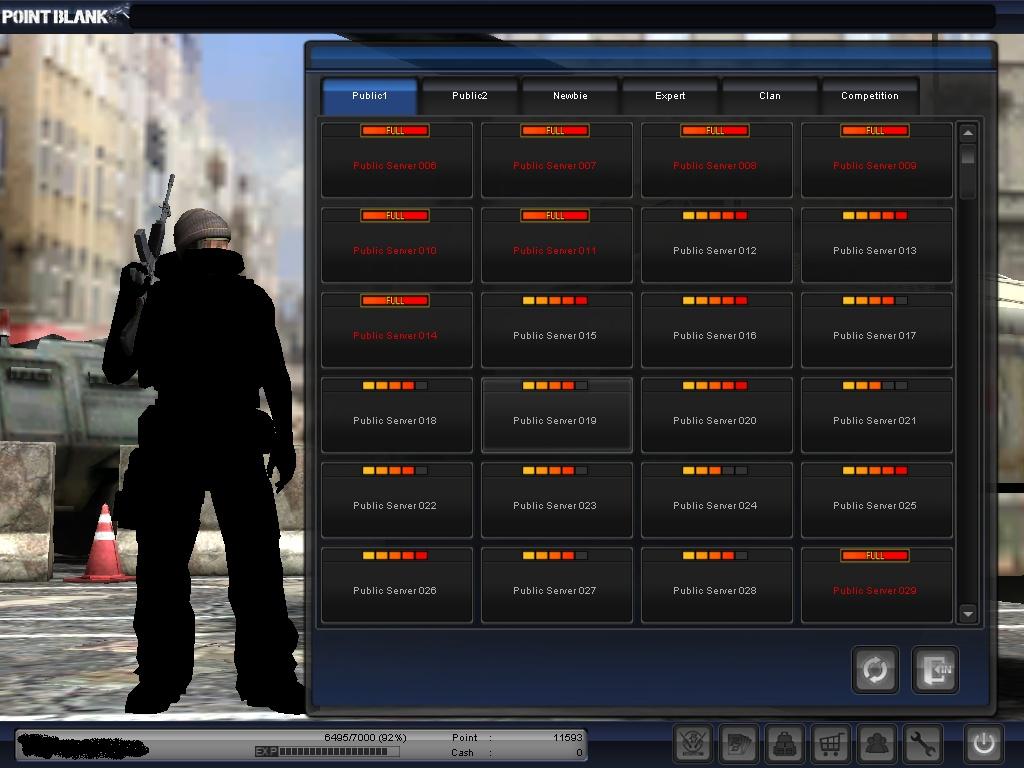Image resolution: width=1024 pixels, height=768 pixels.
Task: Click the Point Blank logo
Action: click(64, 16)
